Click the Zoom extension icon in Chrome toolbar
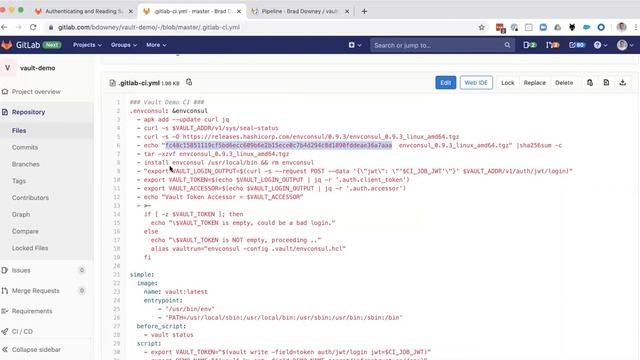This screenshot has height=360, width=640. (x=543, y=27)
